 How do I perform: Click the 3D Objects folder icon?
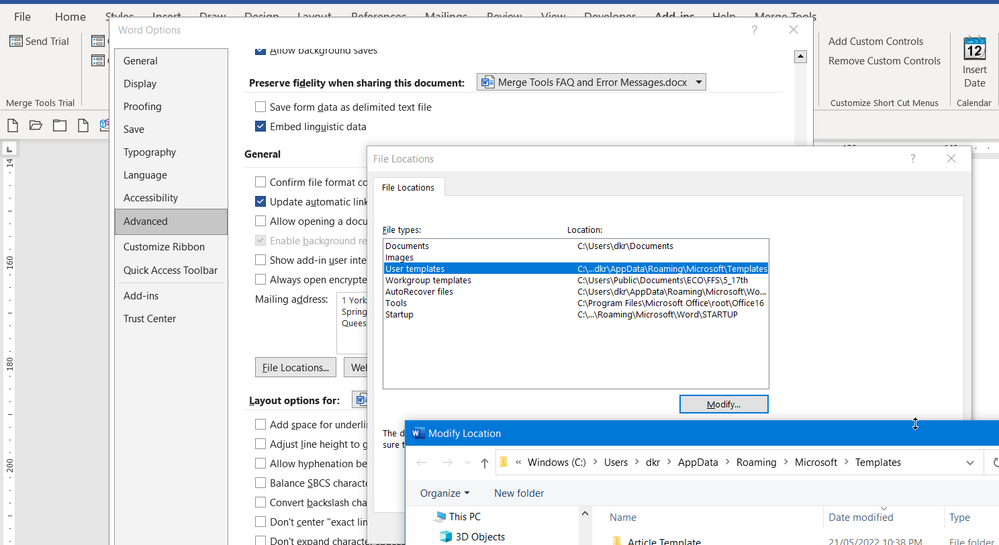coord(445,537)
